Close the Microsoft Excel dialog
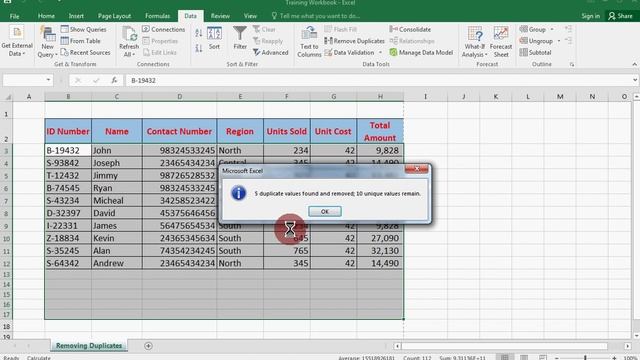 point(417,169)
